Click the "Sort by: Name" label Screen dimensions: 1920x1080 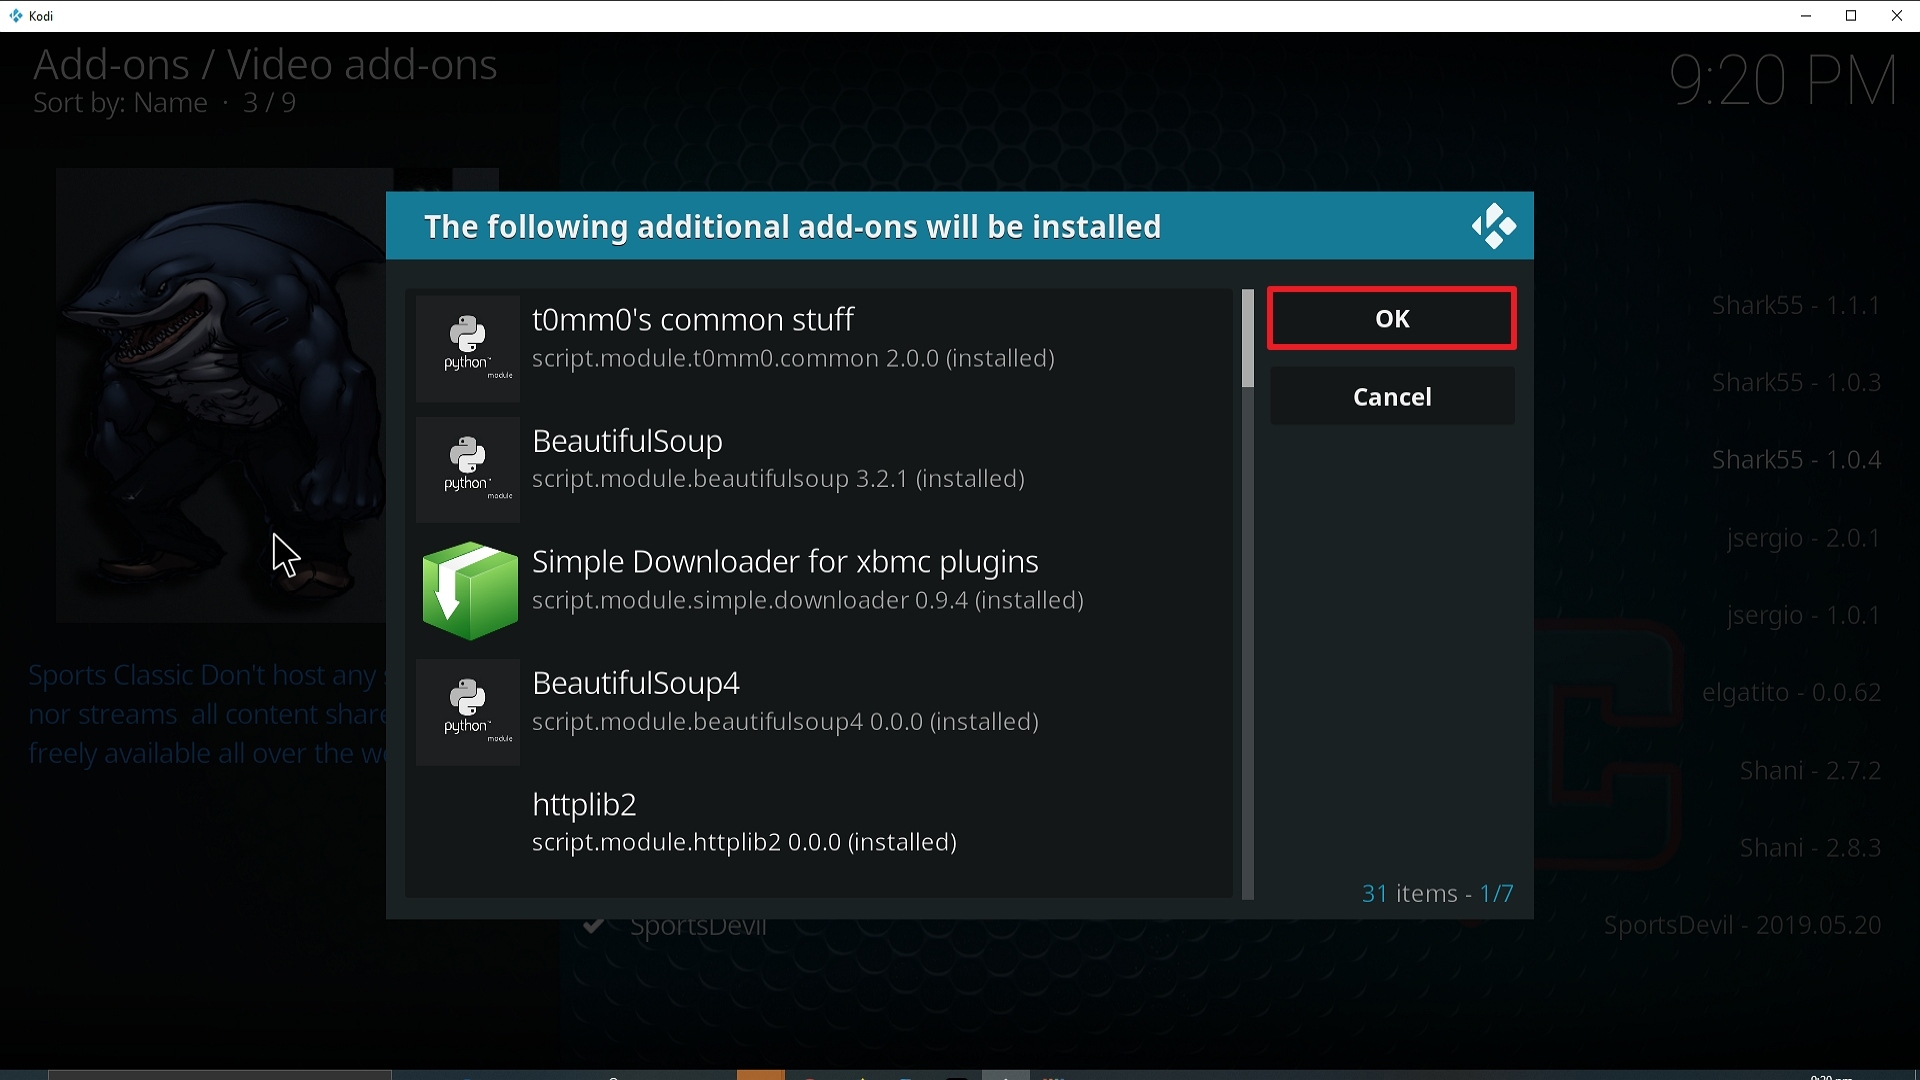tap(120, 103)
